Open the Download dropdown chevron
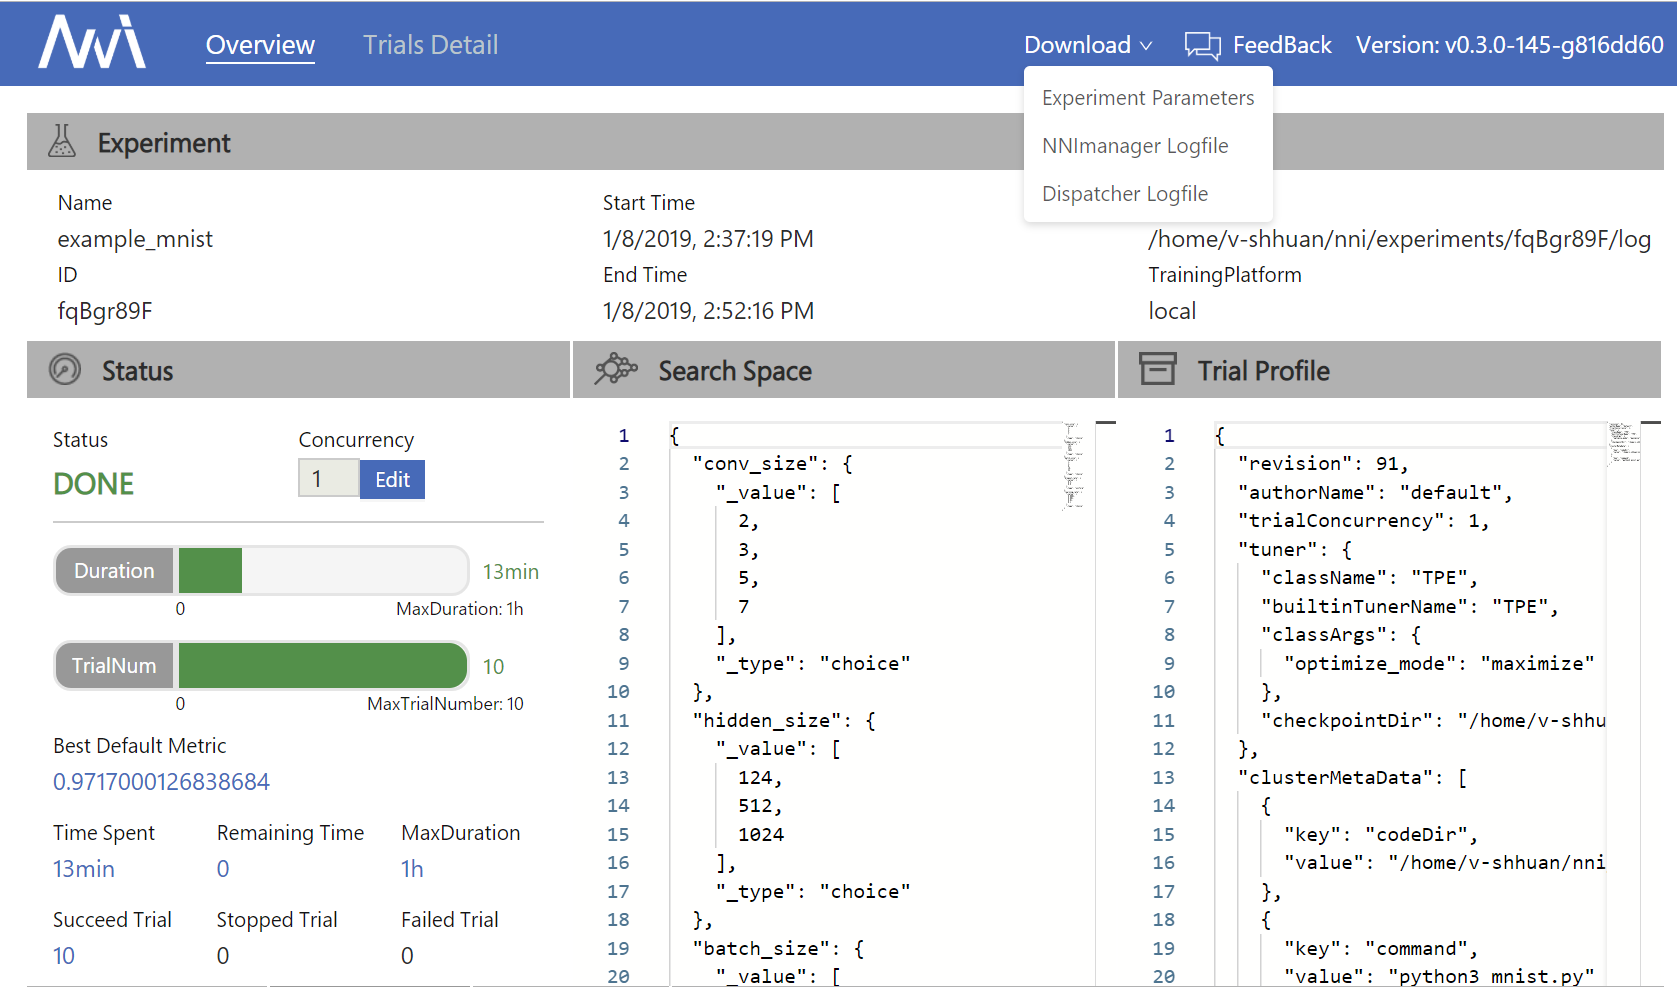This screenshot has width=1677, height=987. [x=1146, y=45]
